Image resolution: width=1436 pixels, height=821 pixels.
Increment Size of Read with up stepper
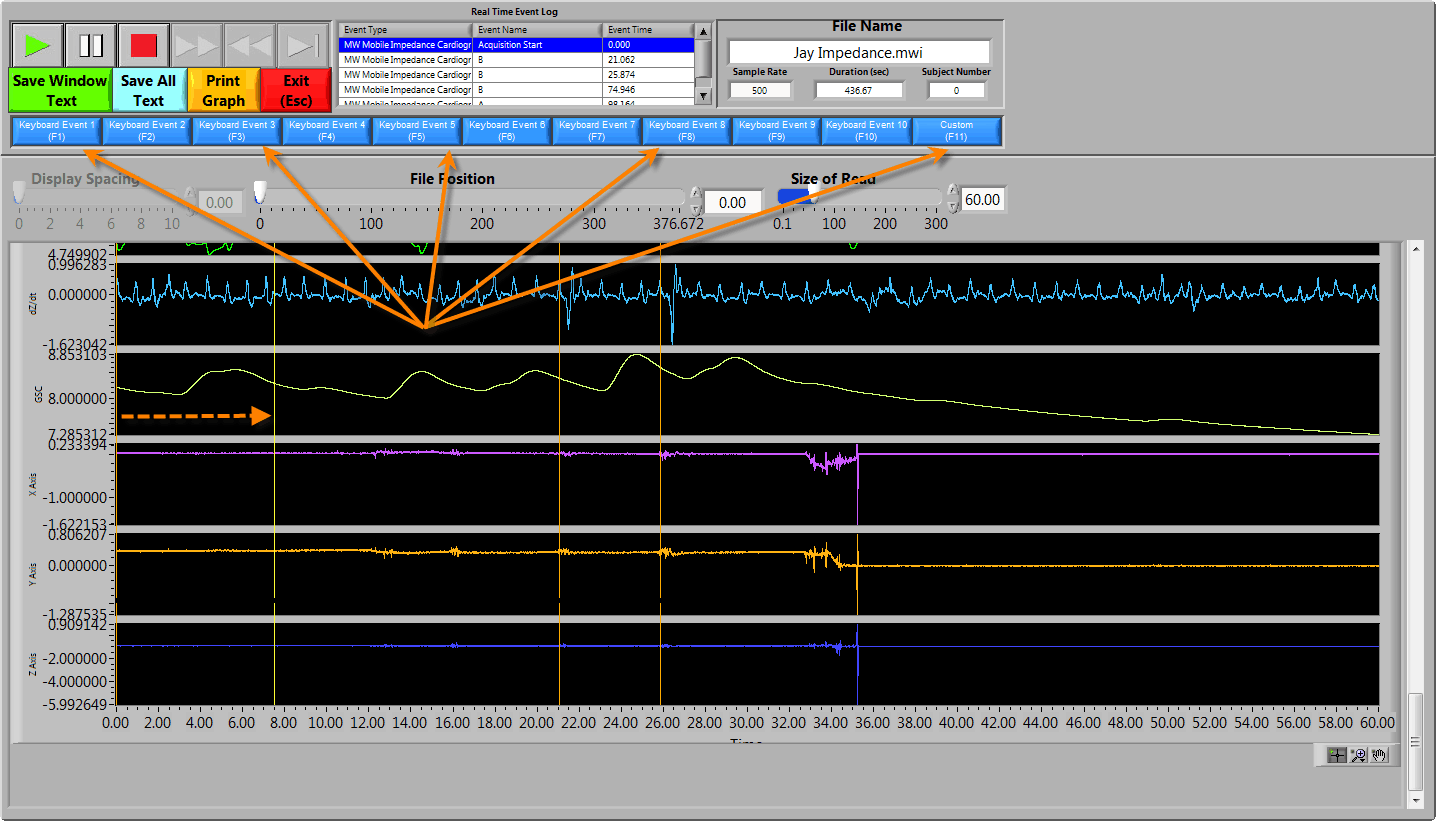pos(953,191)
